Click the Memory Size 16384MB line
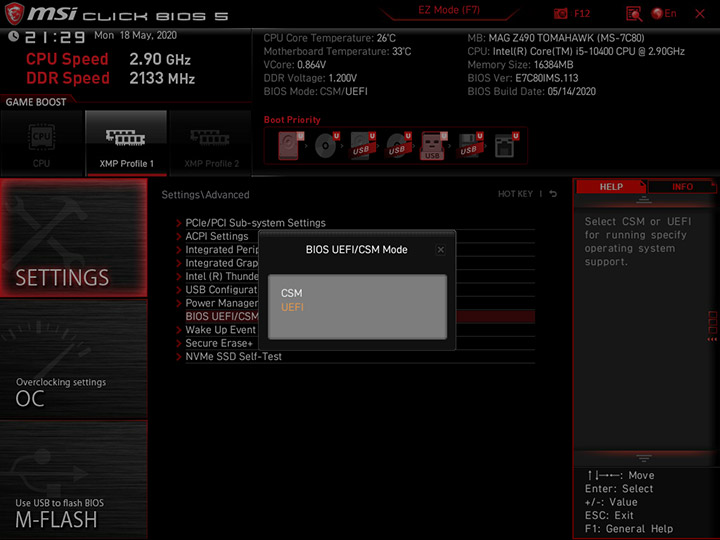The width and height of the screenshot is (720, 540). point(520,65)
